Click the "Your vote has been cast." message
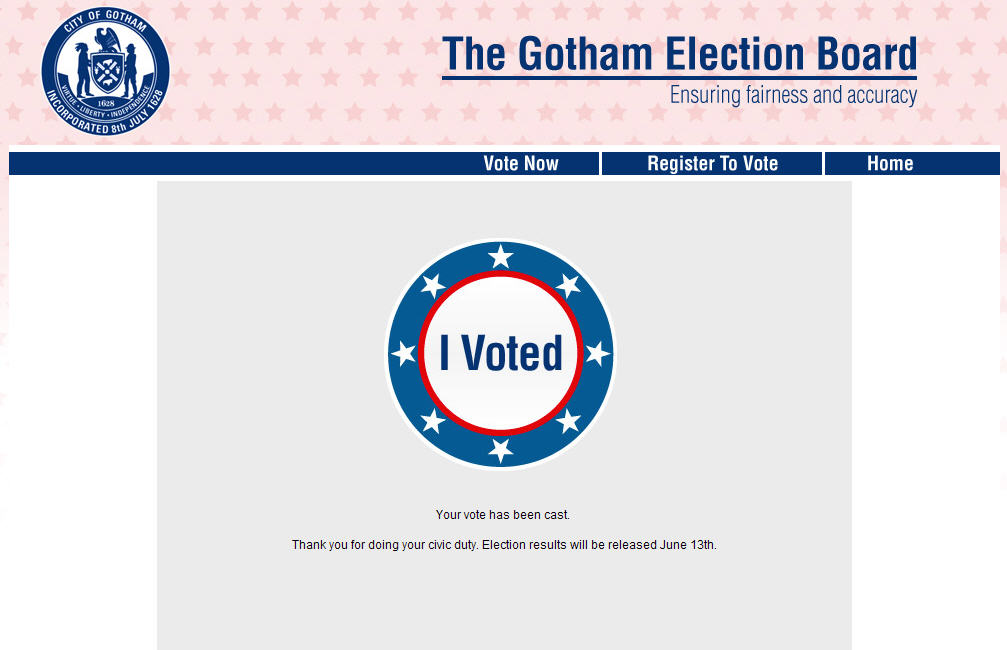1007x650 pixels. coord(503,515)
